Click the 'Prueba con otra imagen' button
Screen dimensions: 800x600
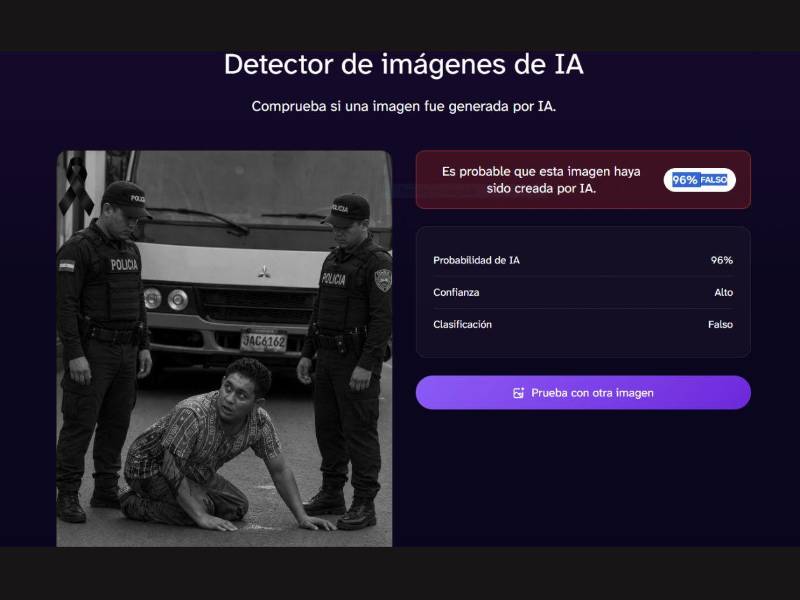point(583,392)
